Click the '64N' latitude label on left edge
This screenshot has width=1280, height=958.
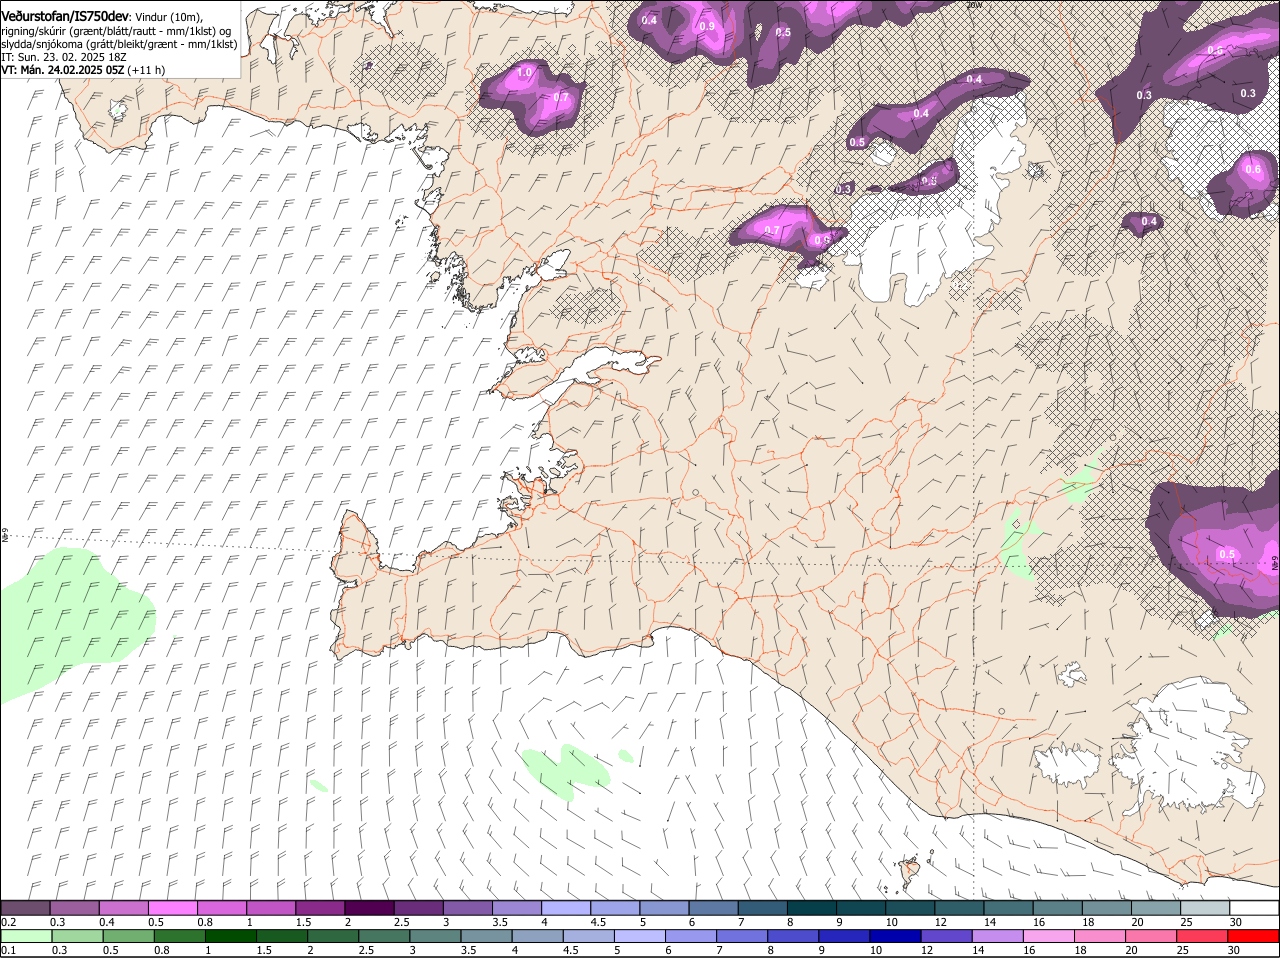[x=5, y=536]
